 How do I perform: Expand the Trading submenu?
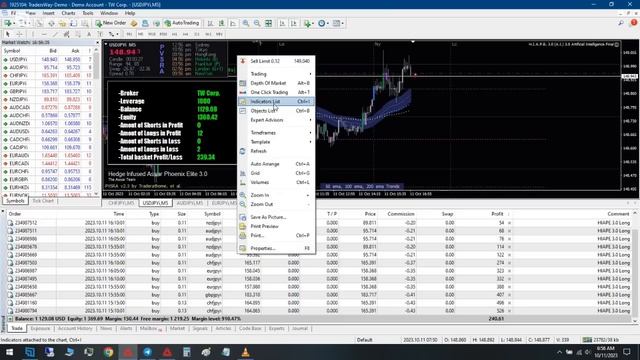(276, 74)
